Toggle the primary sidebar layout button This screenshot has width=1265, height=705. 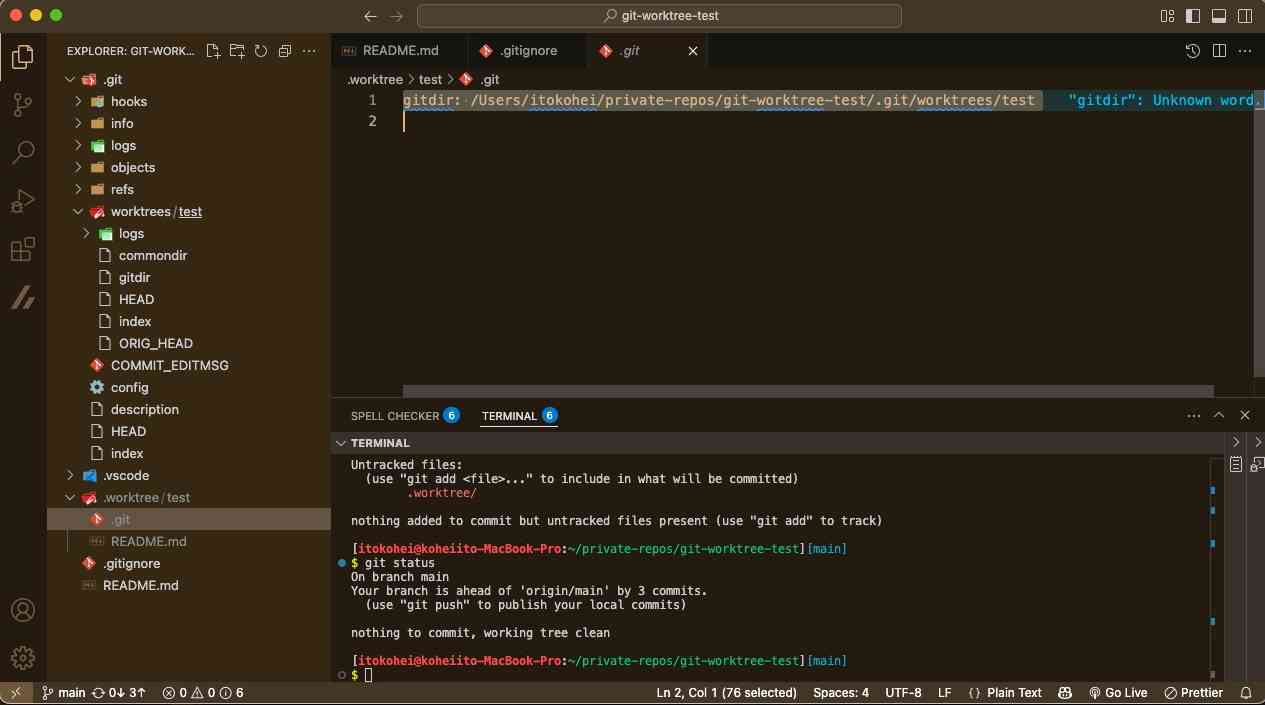point(1193,16)
